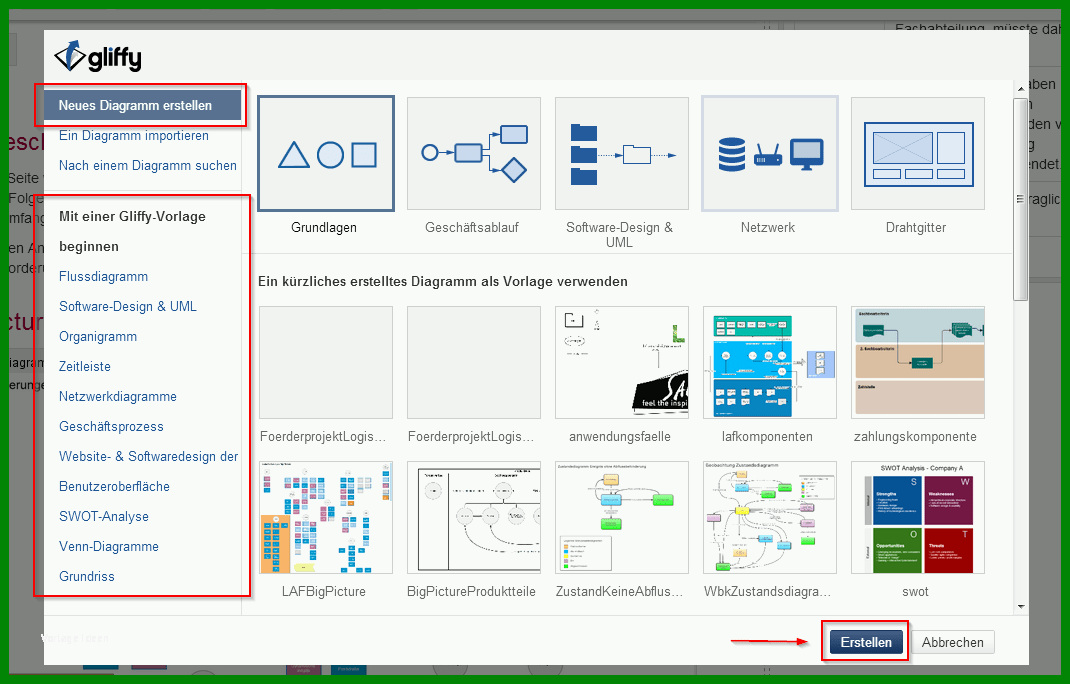Open Nach einem Diagramm suchen

(x=147, y=165)
